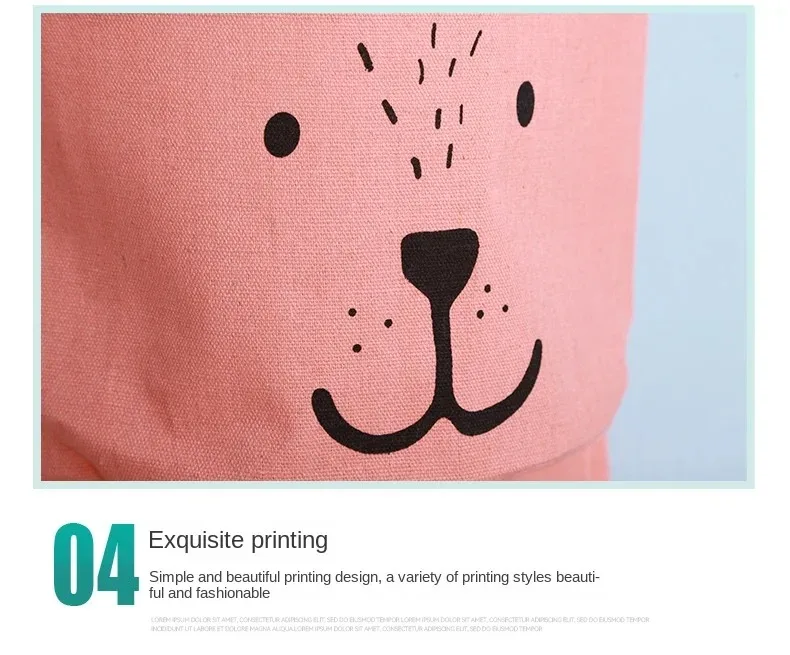Click the word "printing" in the heading
790x655 pixels.
(289, 541)
